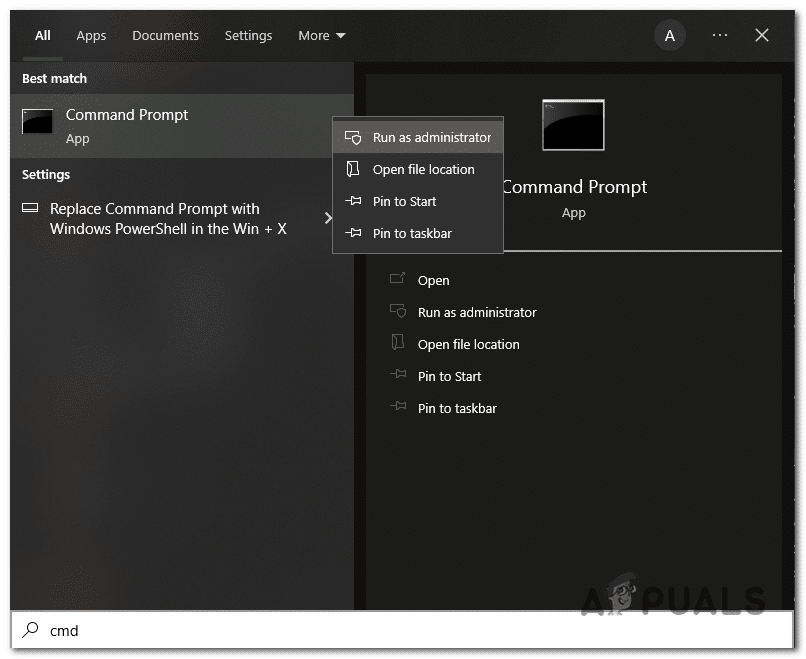Select Run as administrator from context menu
Image resolution: width=806 pixels, height=659 pixels.
tap(431, 137)
